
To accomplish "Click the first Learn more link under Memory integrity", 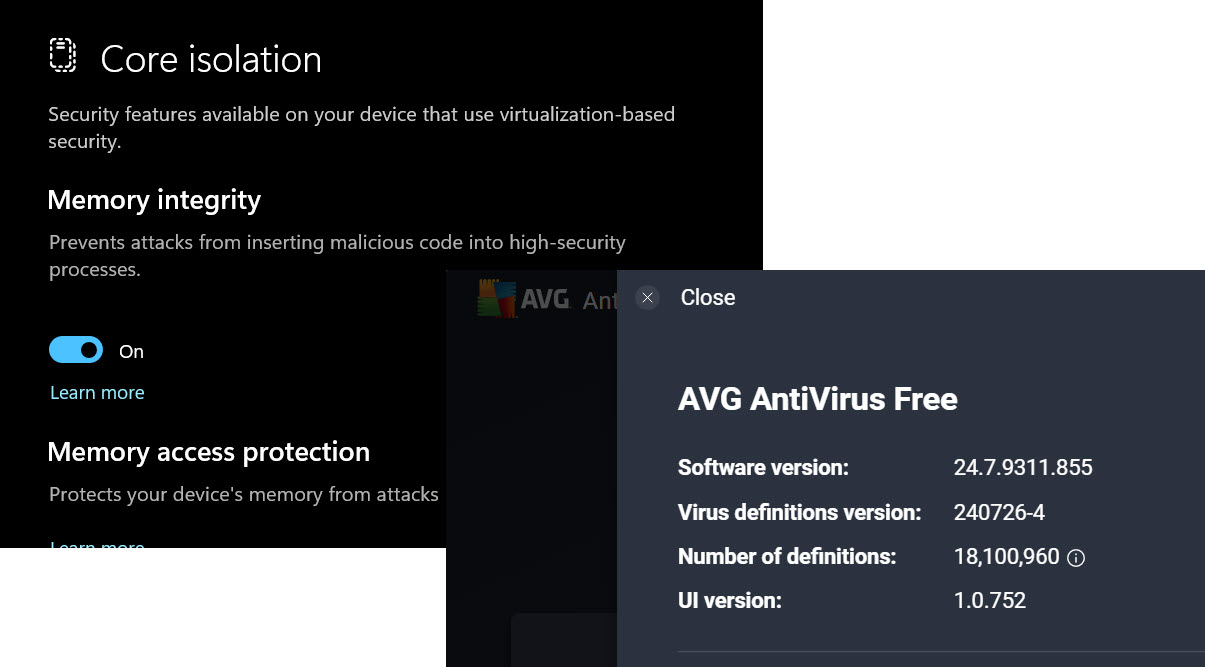I will (97, 393).
